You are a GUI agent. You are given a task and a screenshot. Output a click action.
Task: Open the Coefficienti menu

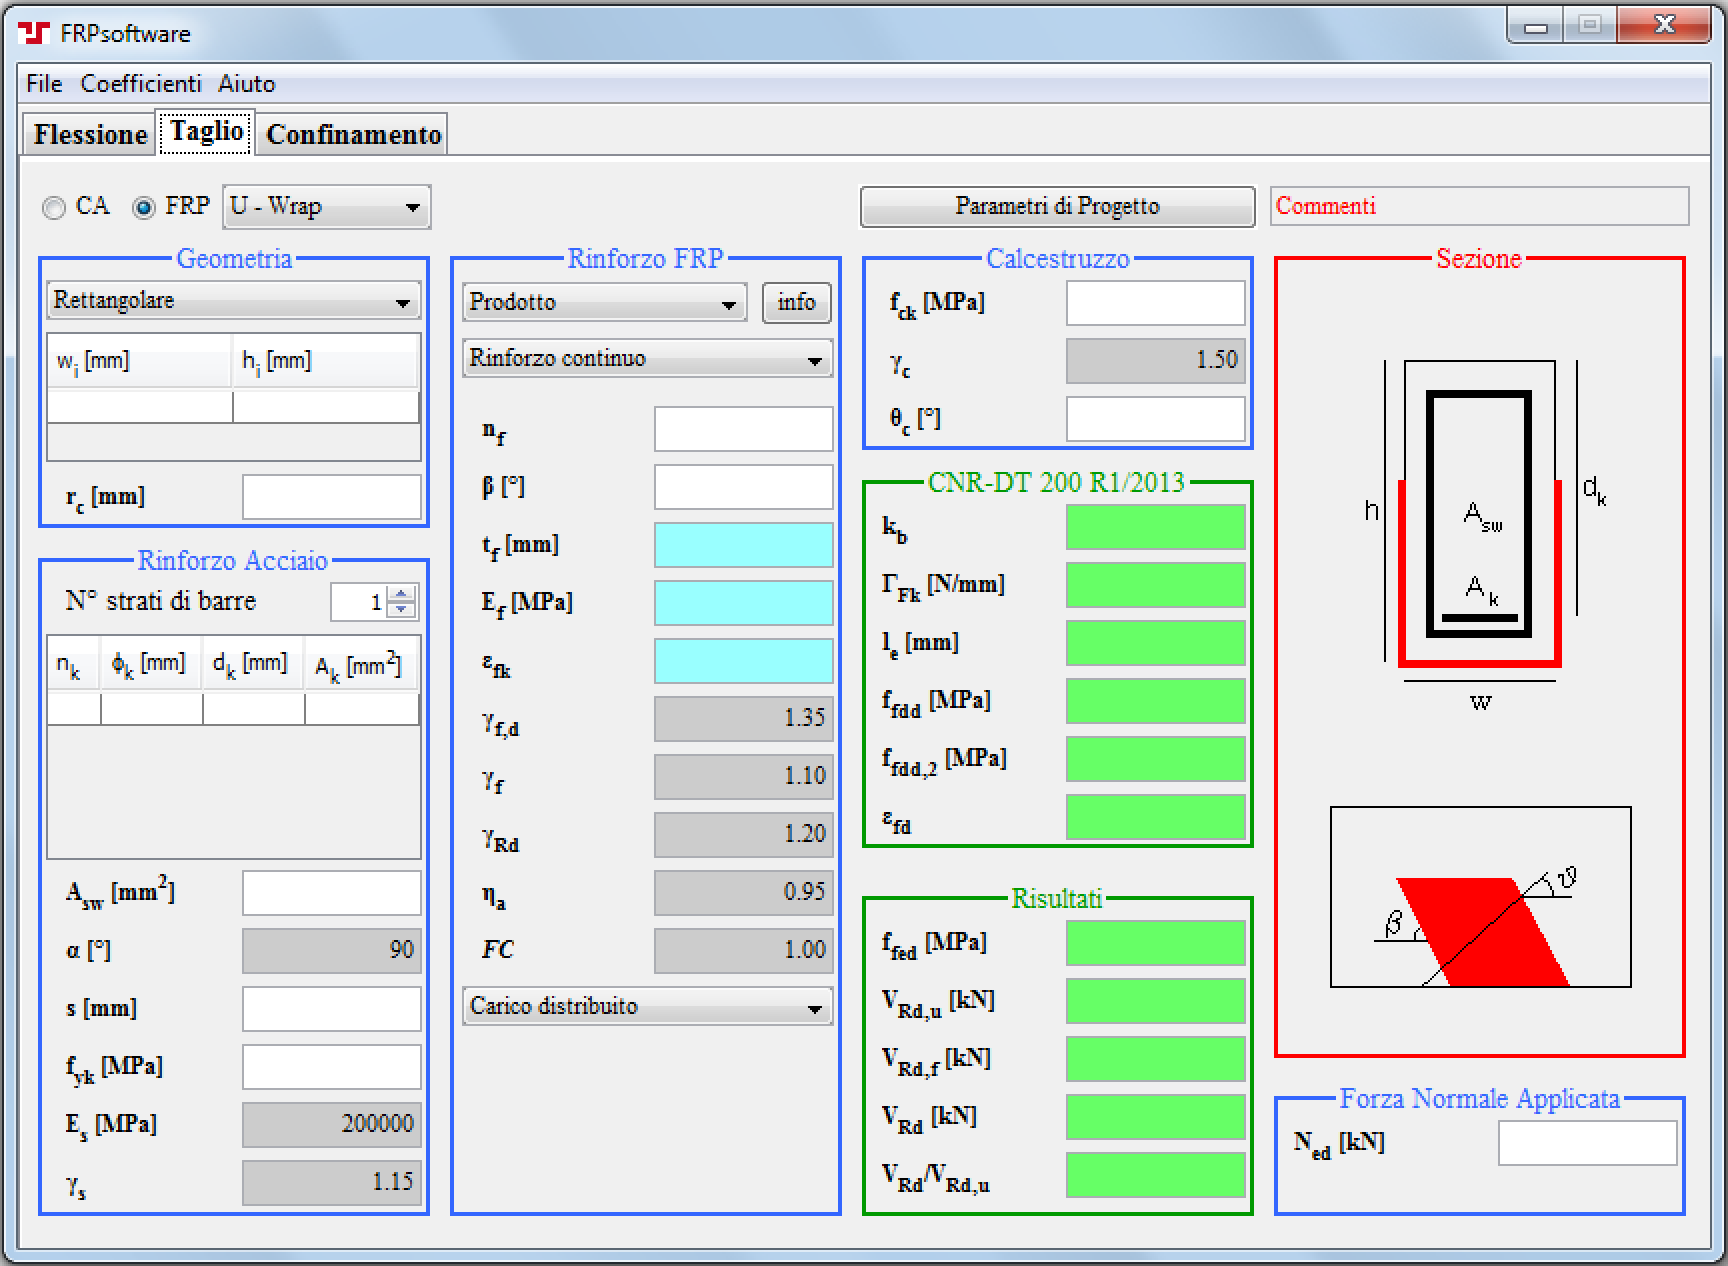click(x=141, y=84)
